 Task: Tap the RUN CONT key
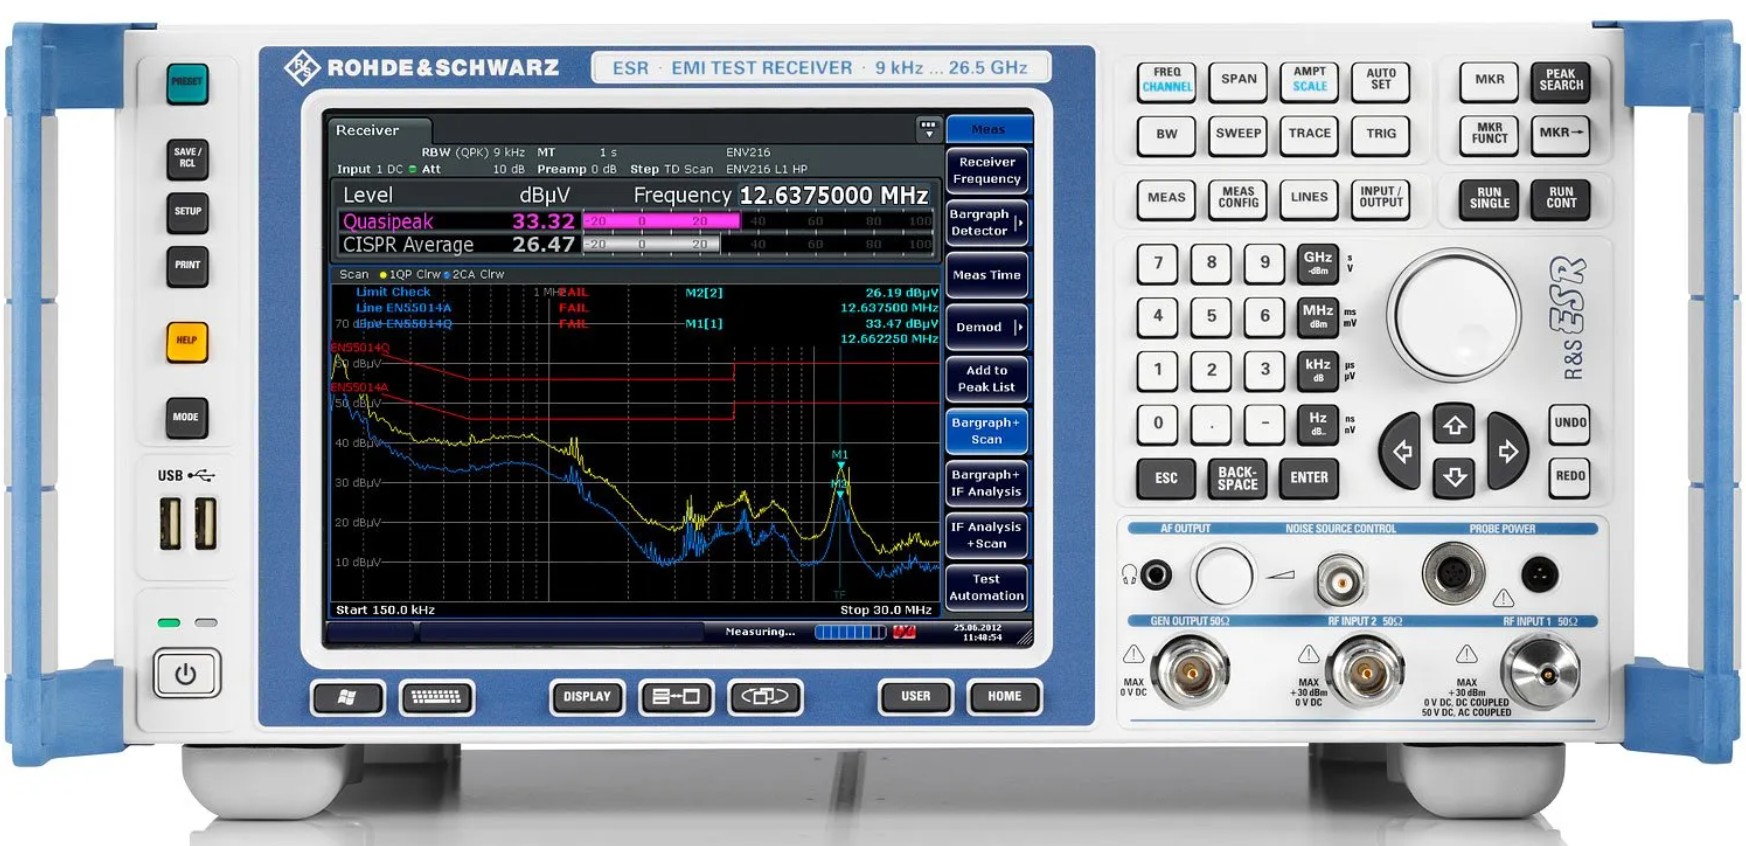pos(1561,199)
